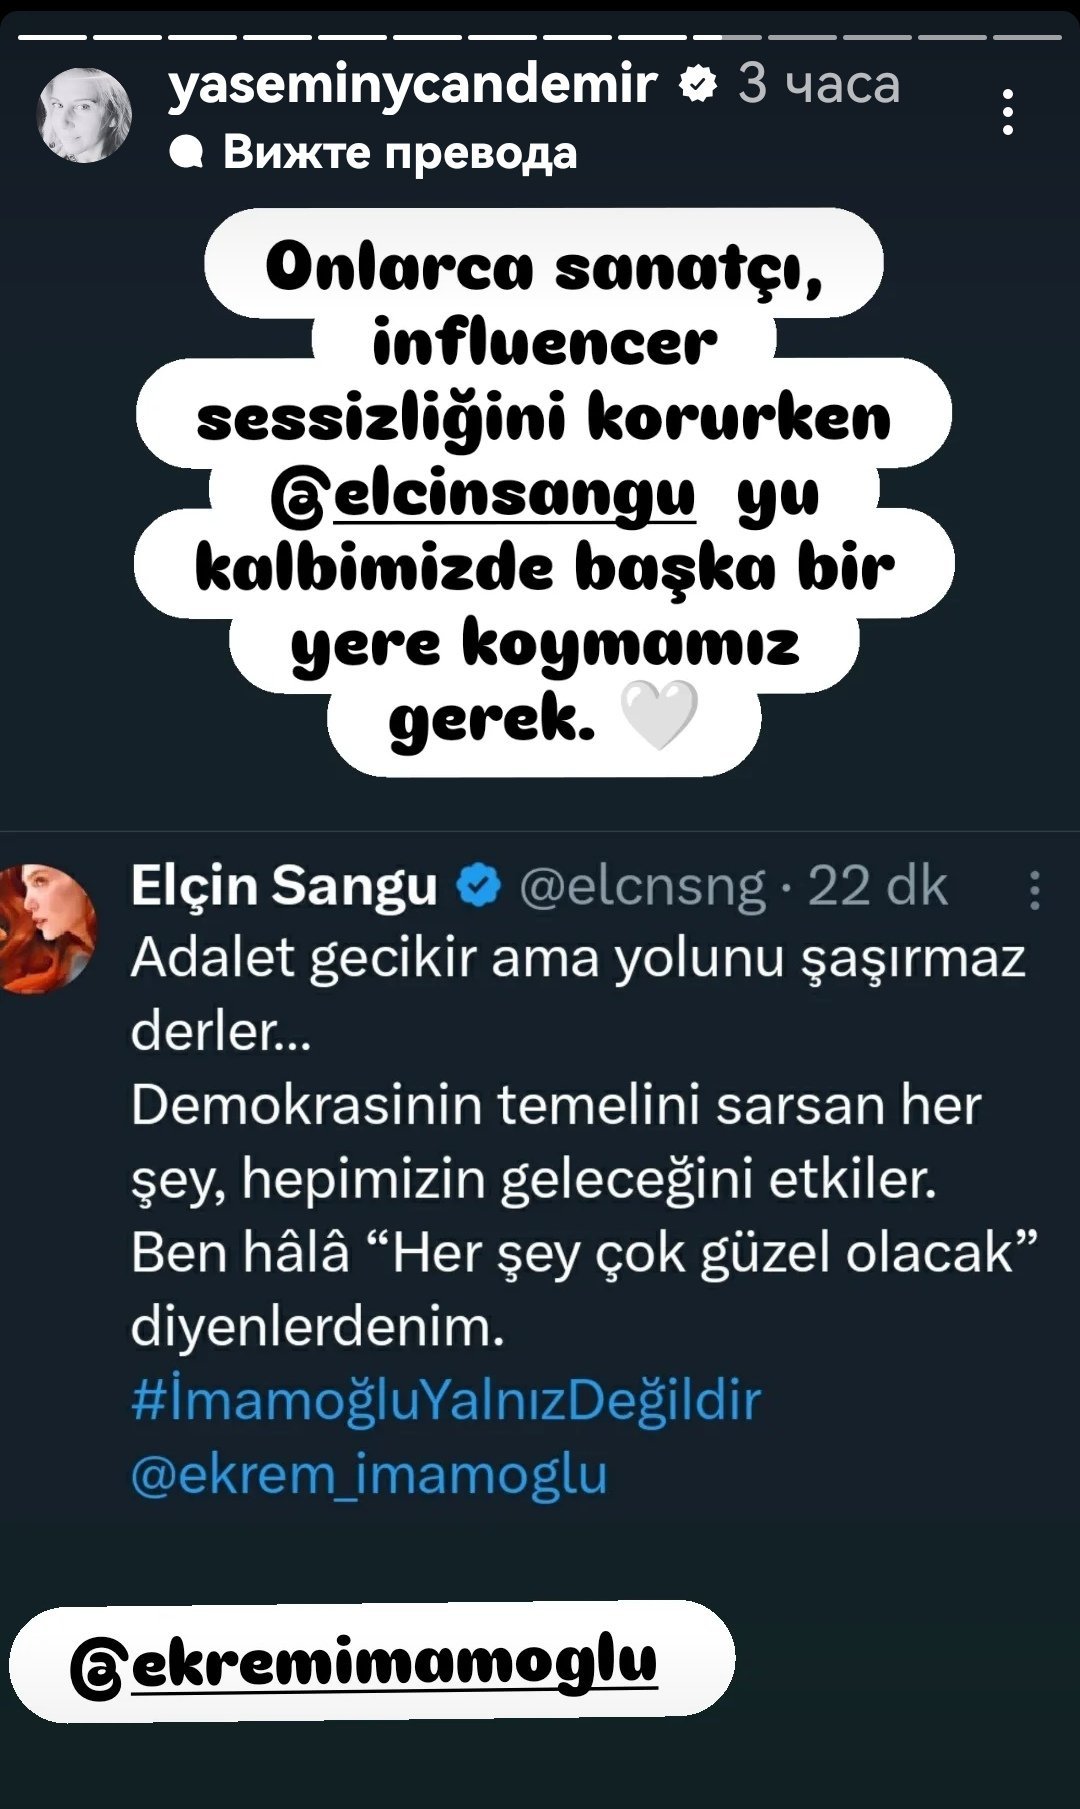Tap the 22 dk tweet timestamp
The height and width of the screenshot is (1809, 1080).
coord(877,886)
